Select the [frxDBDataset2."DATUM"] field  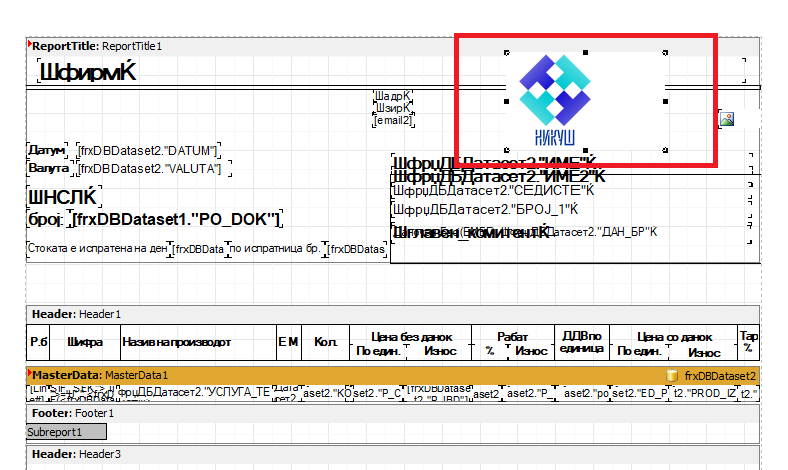click(x=148, y=150)
